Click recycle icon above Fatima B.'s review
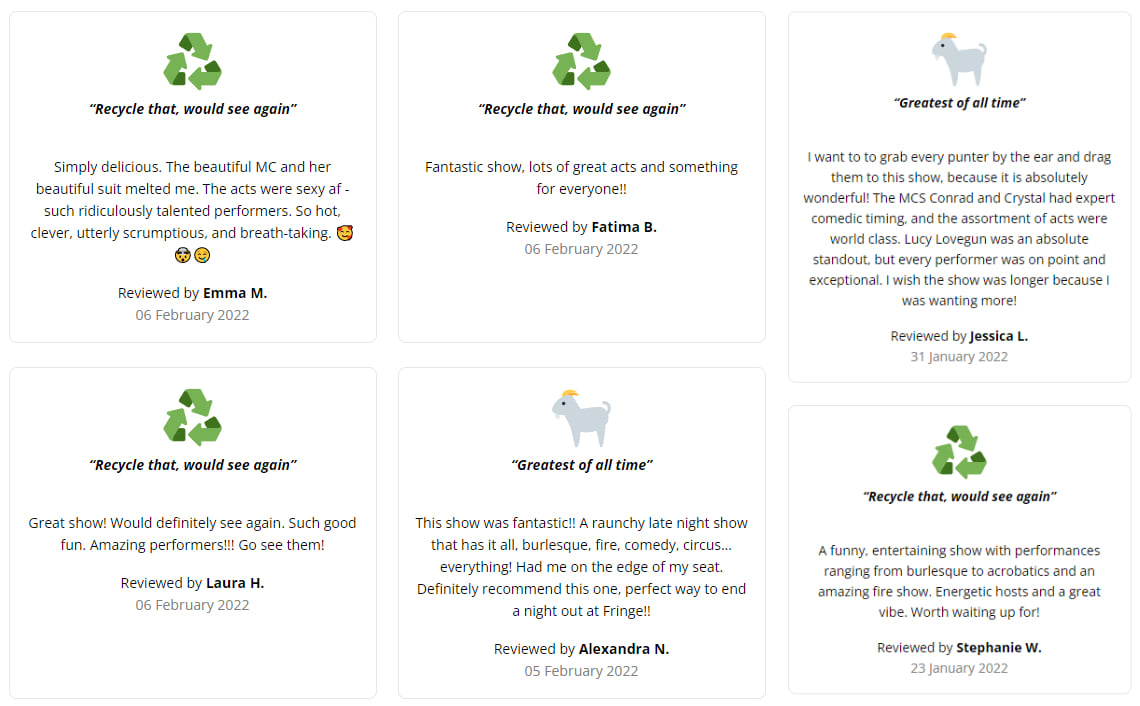 (582, 61)
